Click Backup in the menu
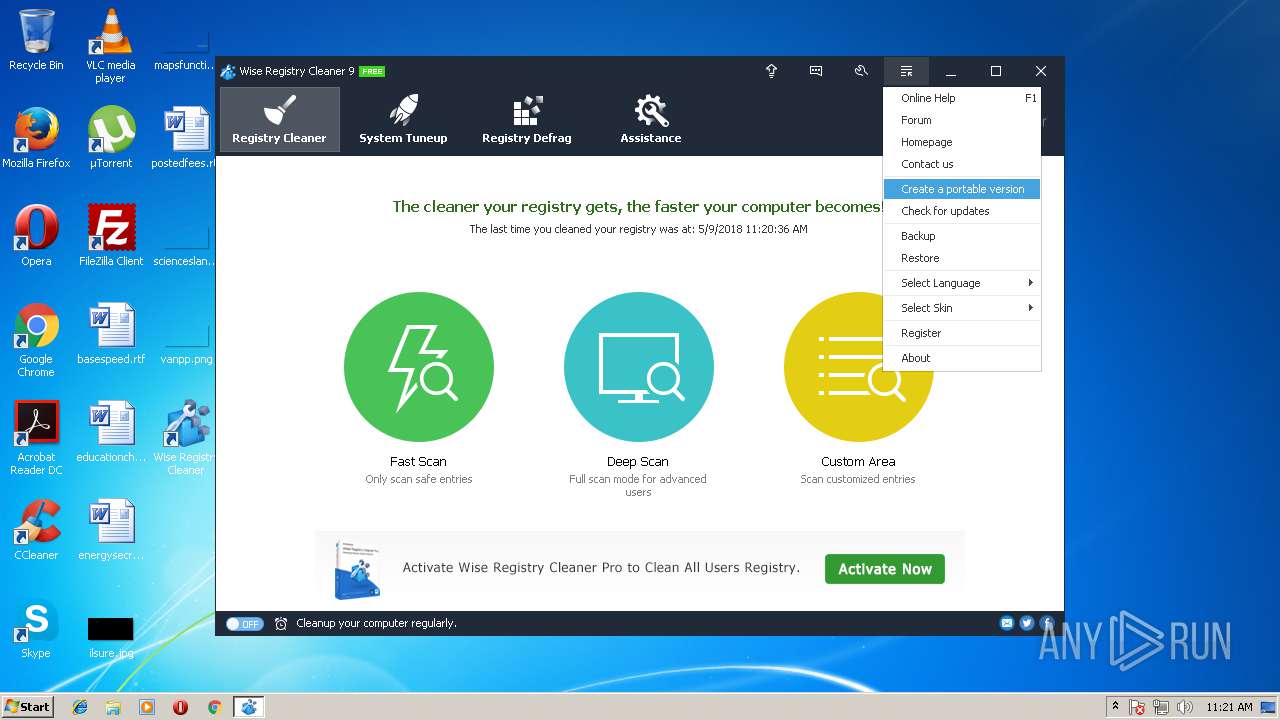This screenshot has width=1280, height=720. tap(962, 236)
